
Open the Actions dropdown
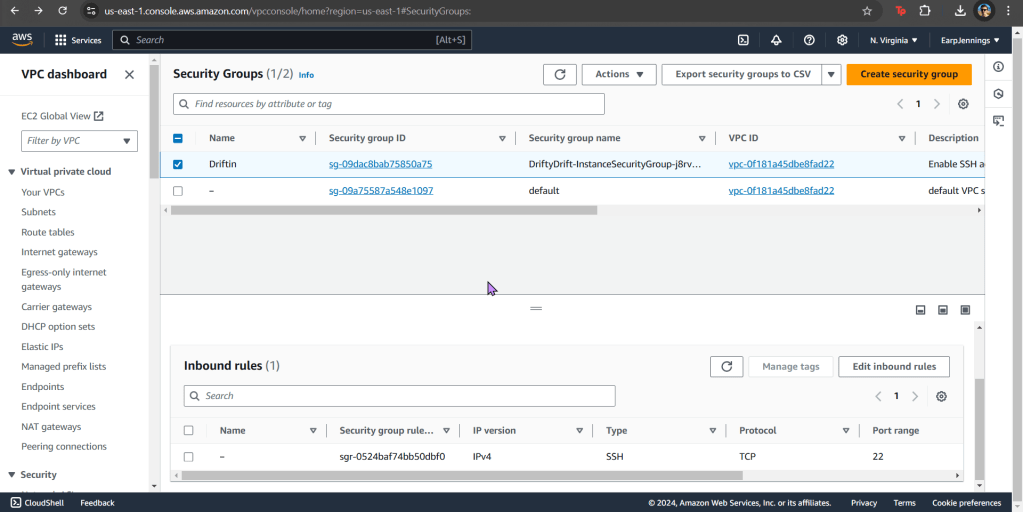[x=618, y=74]
